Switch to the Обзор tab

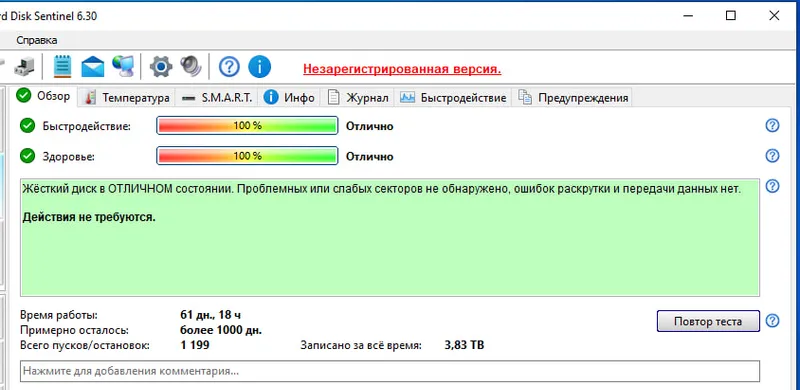[45, 96]
